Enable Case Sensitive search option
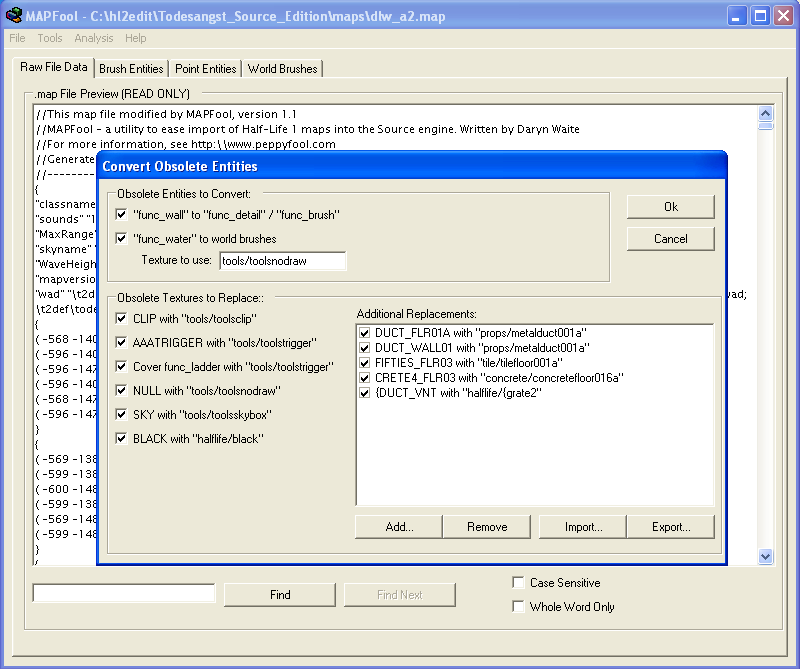The height and width of the screenshot is (669, 800). [x=518, y=582]
